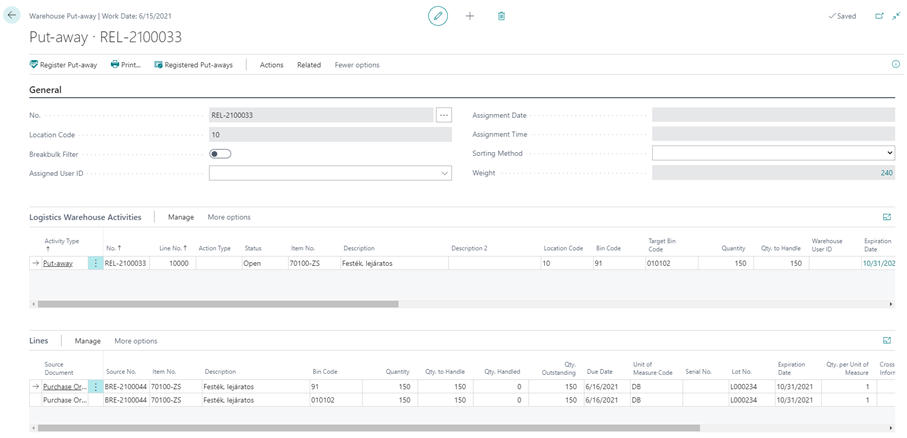Click Register Put-away button
The width and height of the screenshot is (907, 438).
(64, 65)
